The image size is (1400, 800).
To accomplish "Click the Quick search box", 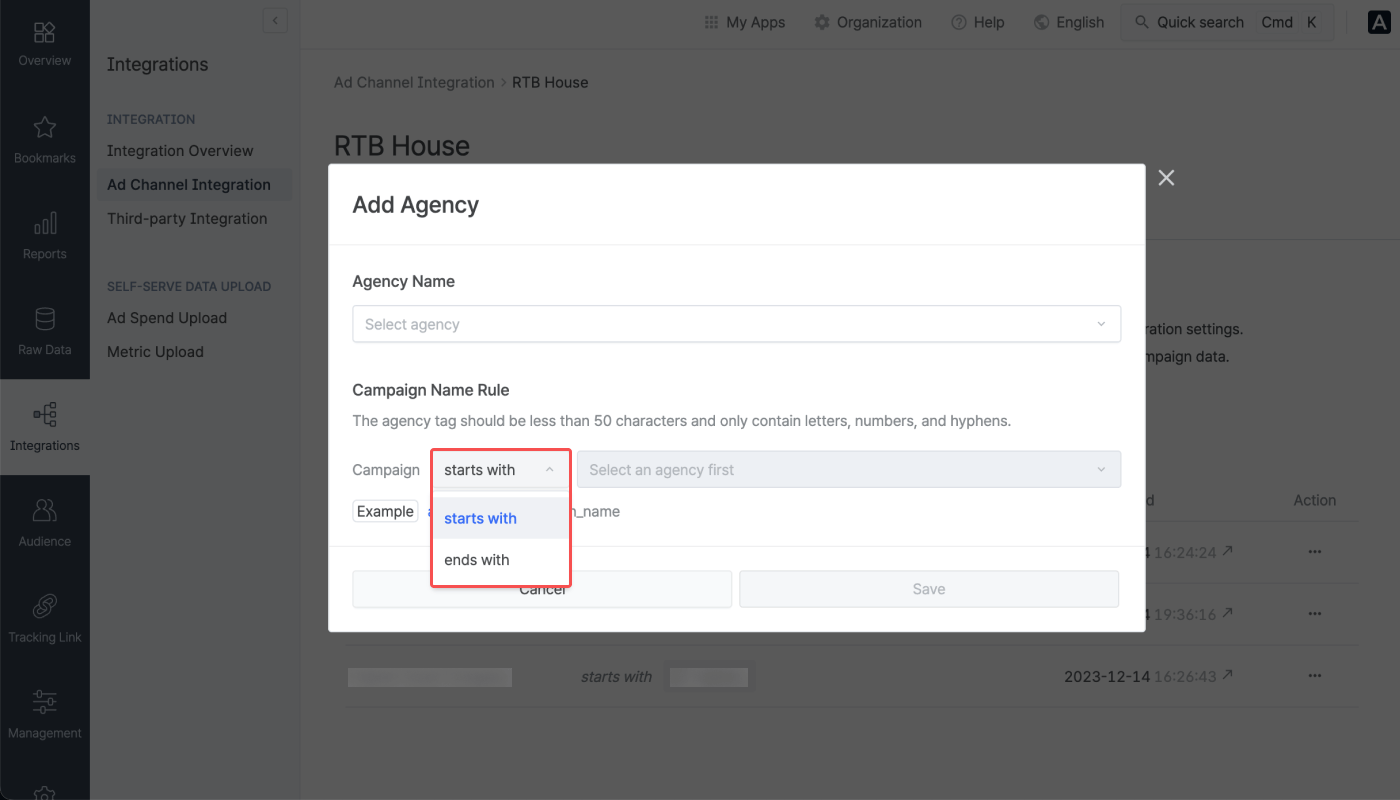I will pos(1227,22).
